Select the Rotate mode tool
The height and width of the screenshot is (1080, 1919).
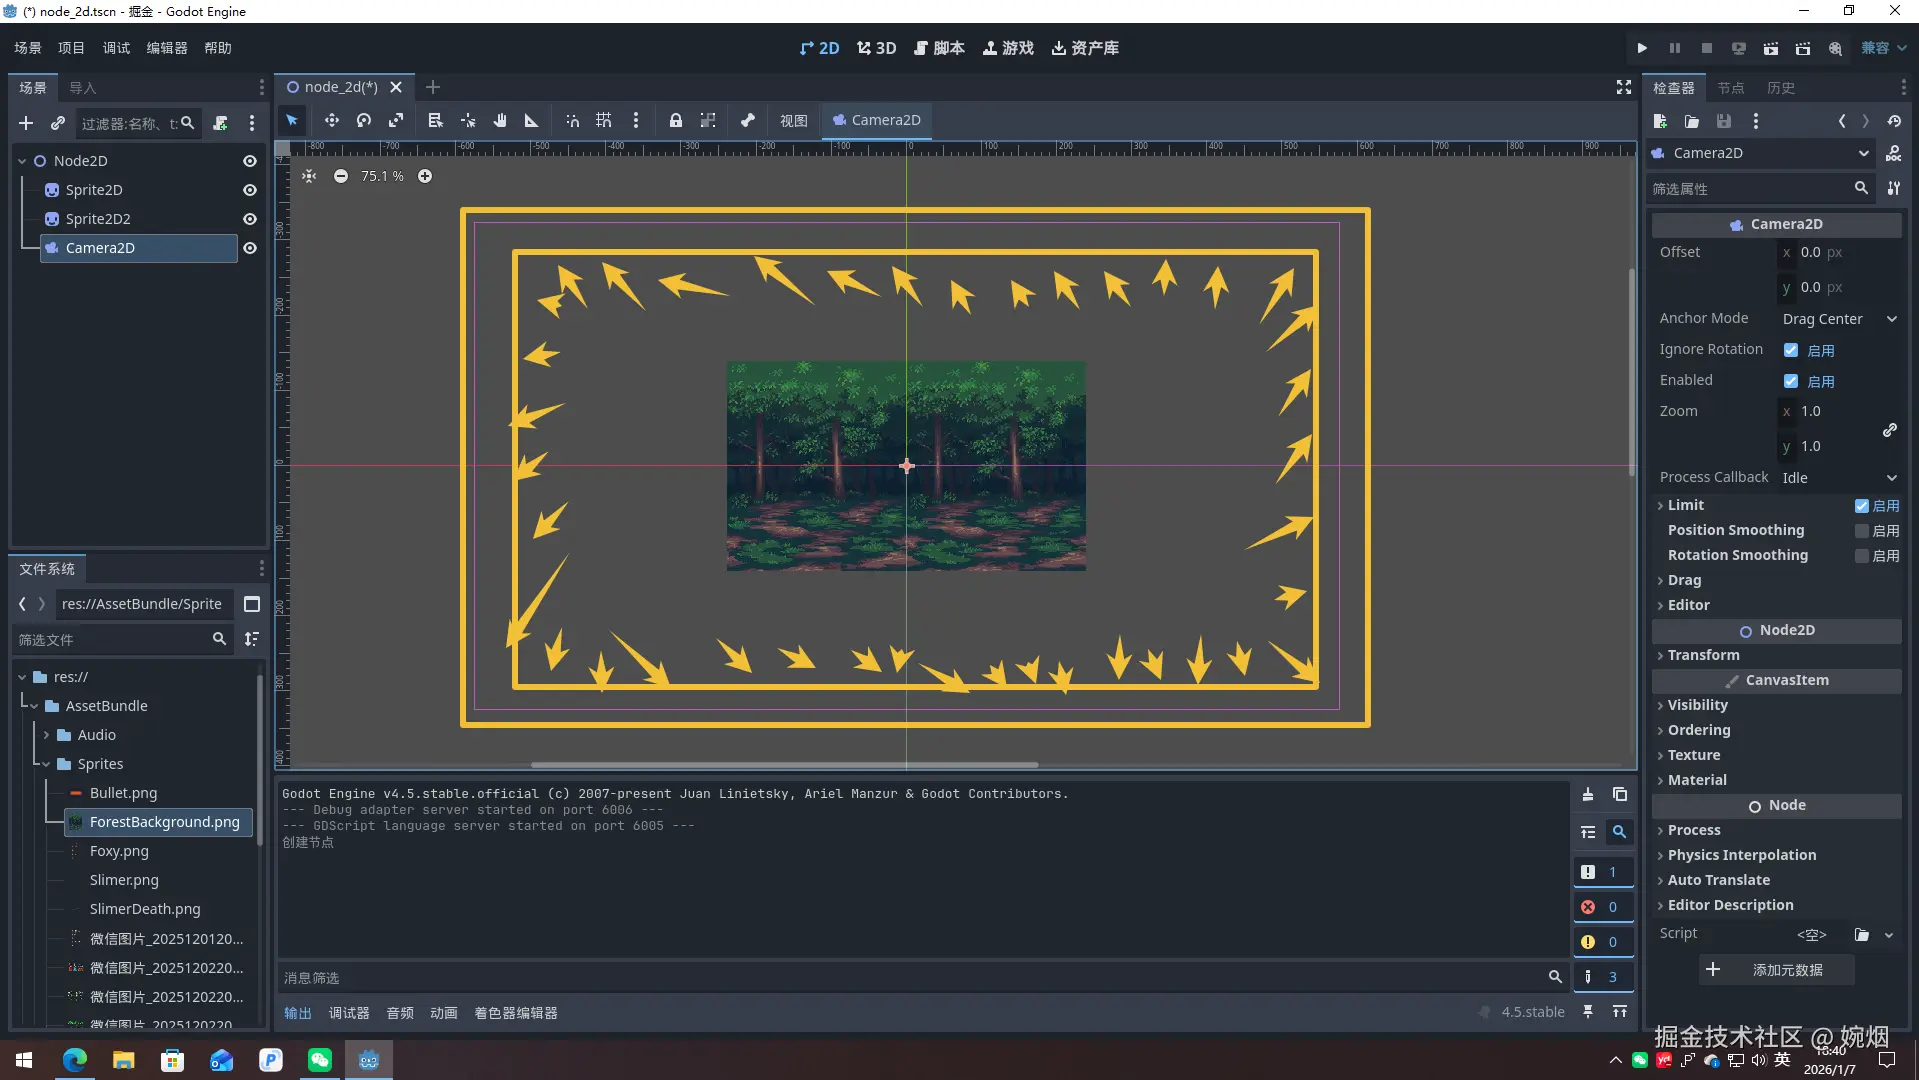pos(364,120)
